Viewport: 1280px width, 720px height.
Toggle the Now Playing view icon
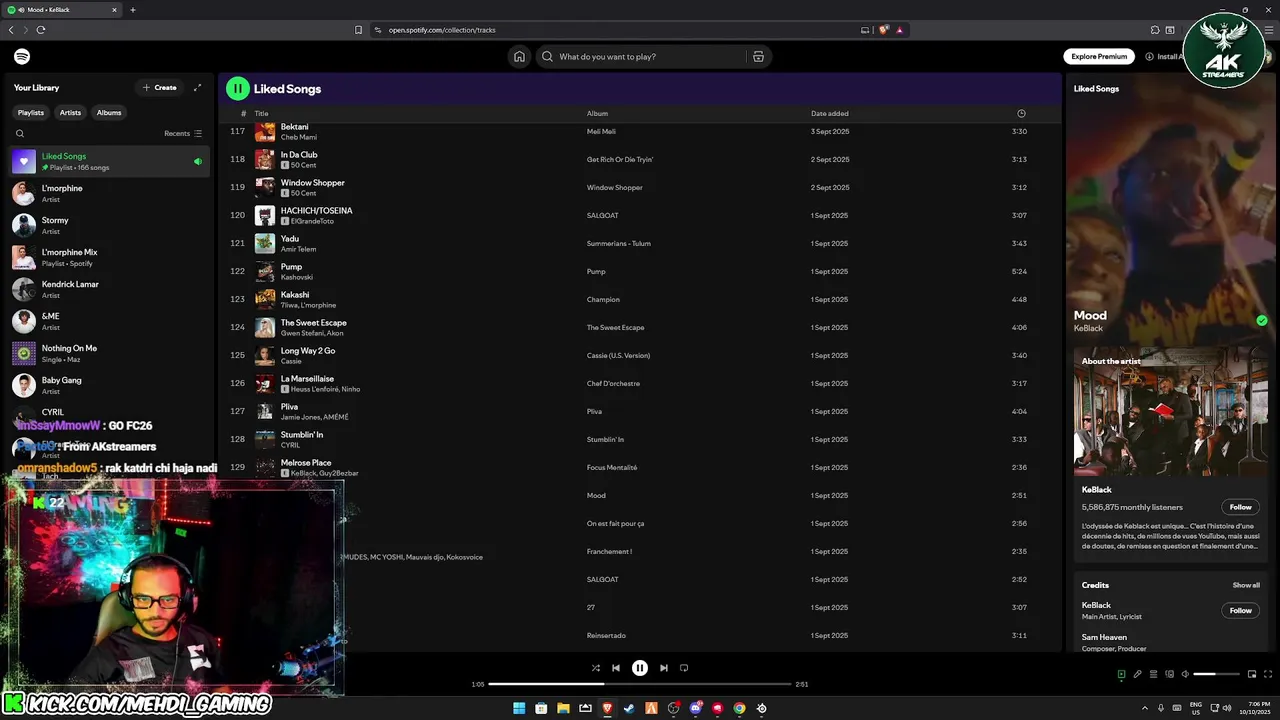1121,674
